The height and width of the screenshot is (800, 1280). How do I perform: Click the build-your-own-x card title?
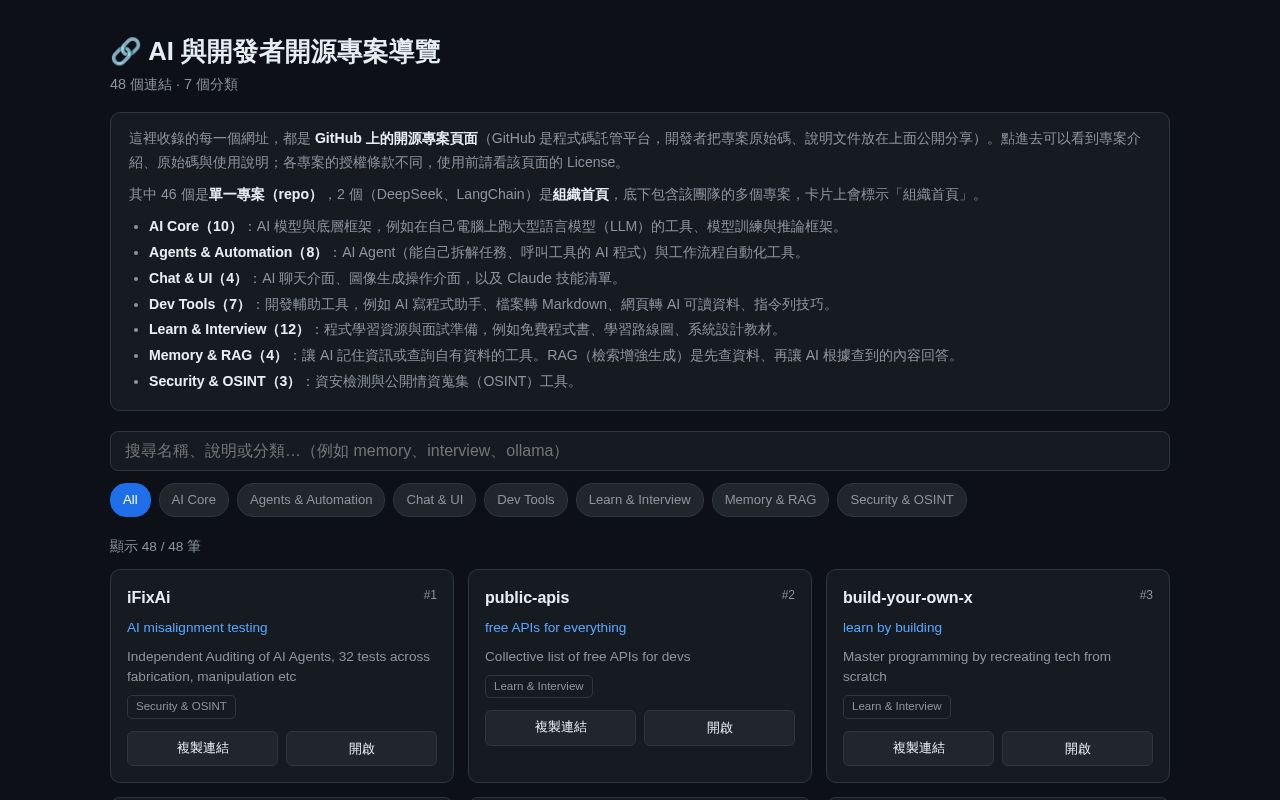(x=908, y=598)
